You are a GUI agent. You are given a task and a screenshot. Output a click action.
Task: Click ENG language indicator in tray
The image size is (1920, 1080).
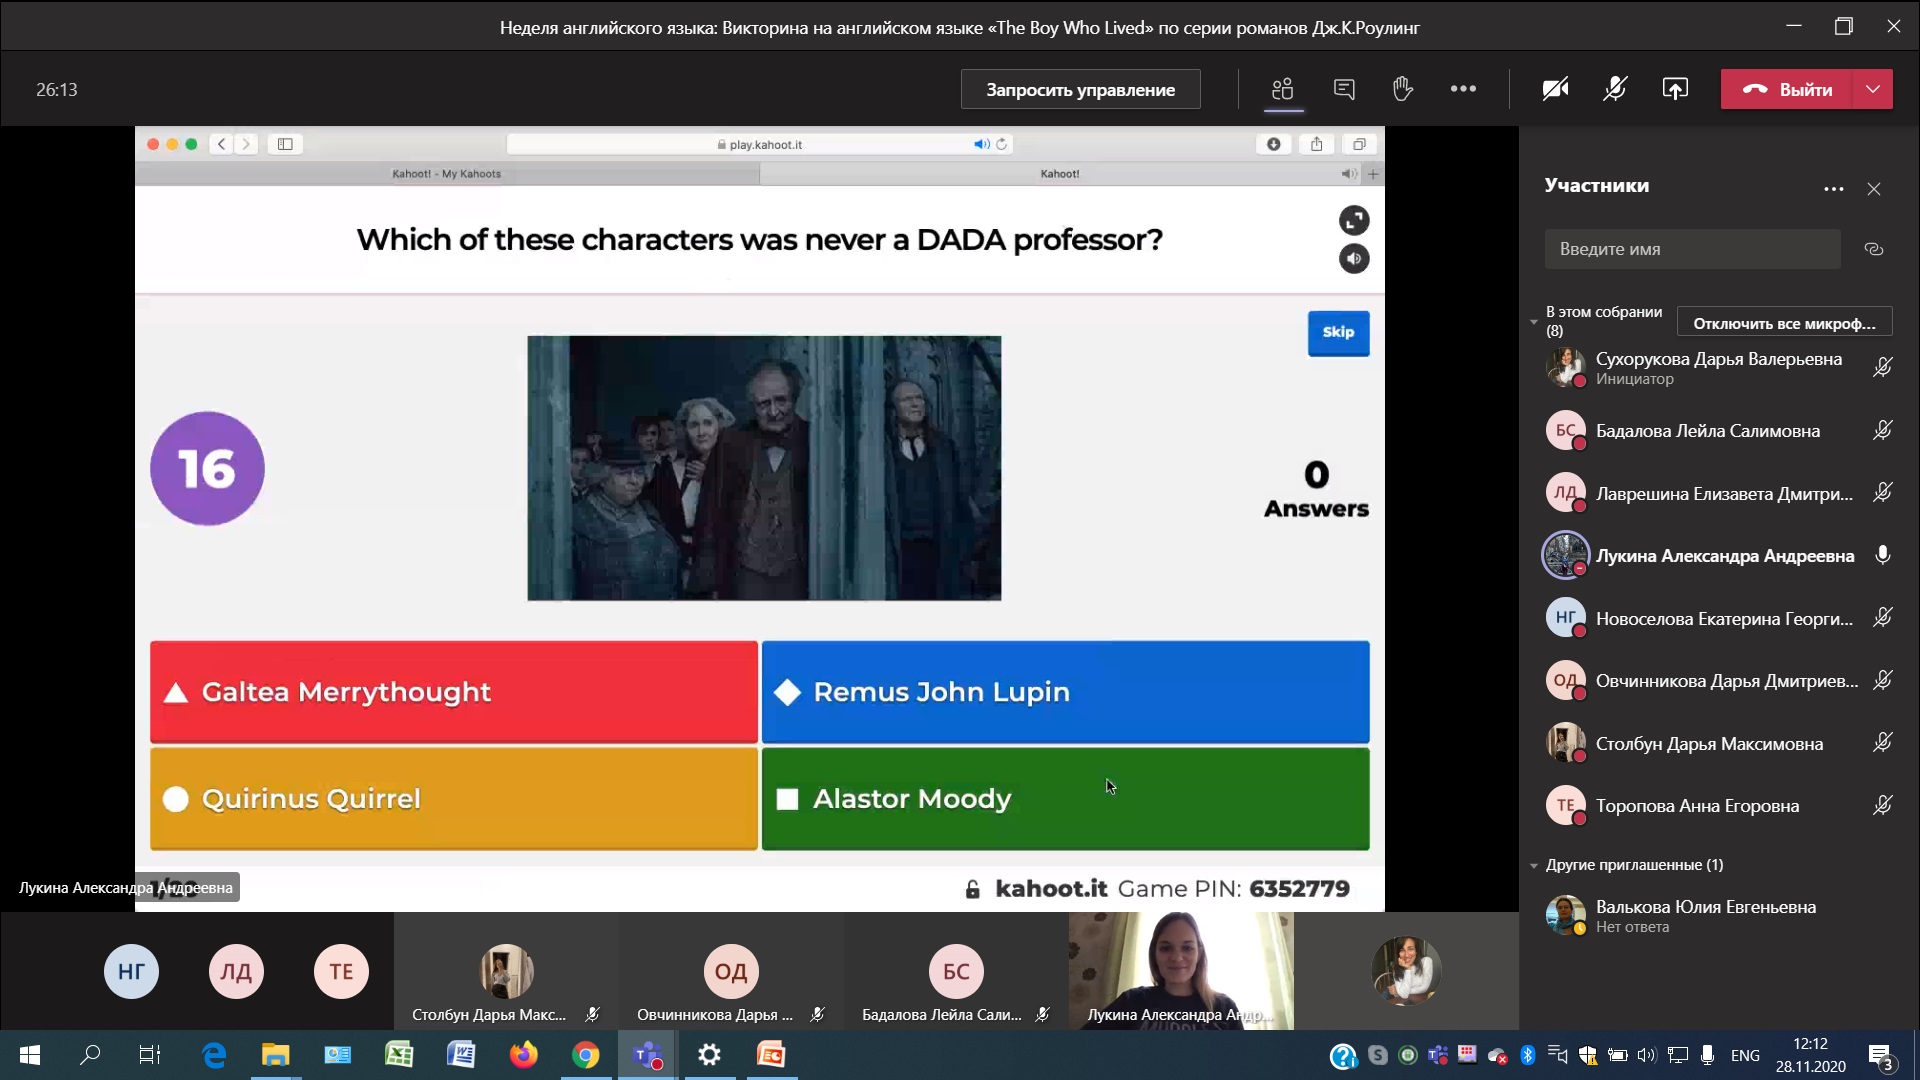click(x=1745, y=1055)
